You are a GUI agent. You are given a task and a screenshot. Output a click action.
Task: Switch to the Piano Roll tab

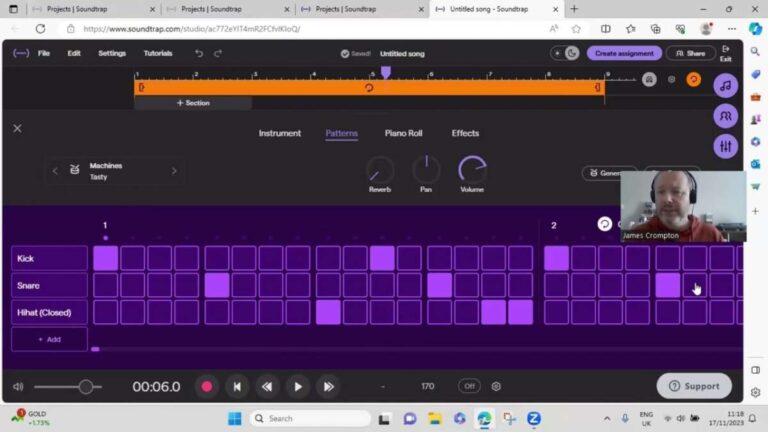click(403, 133)
